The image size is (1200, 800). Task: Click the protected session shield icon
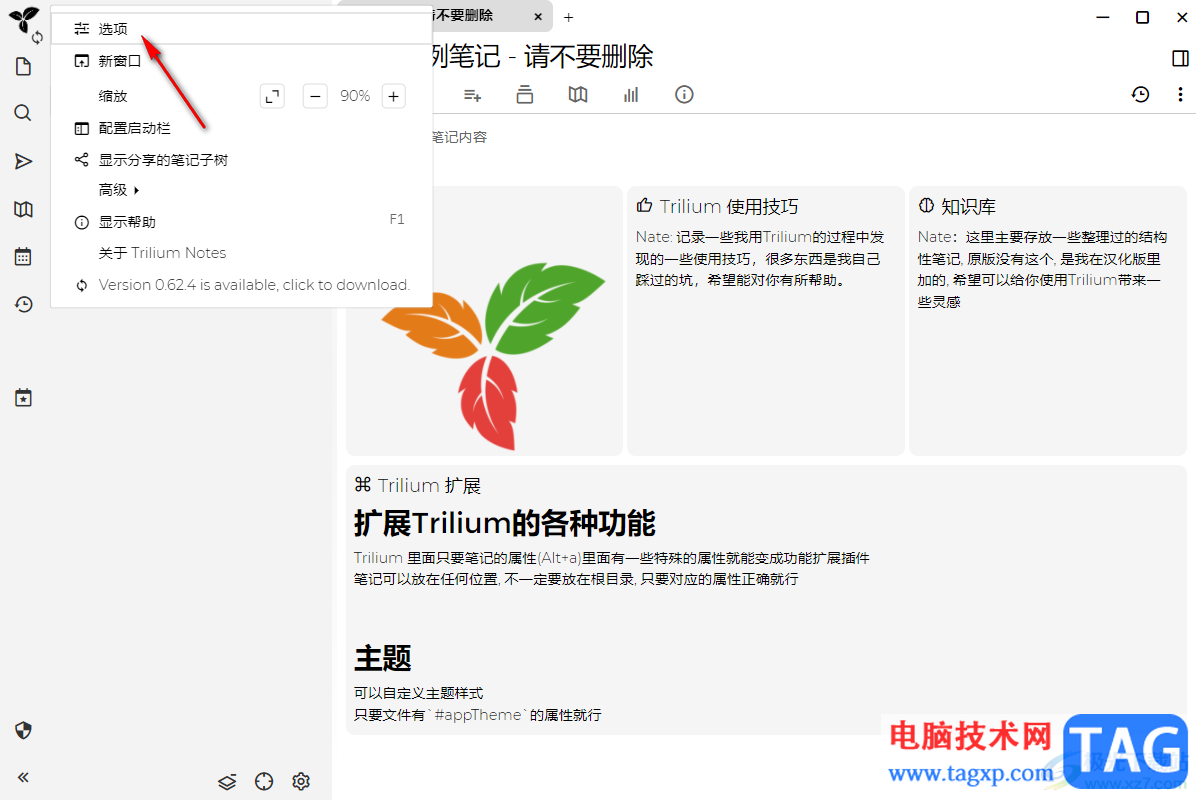pos(24,730)
